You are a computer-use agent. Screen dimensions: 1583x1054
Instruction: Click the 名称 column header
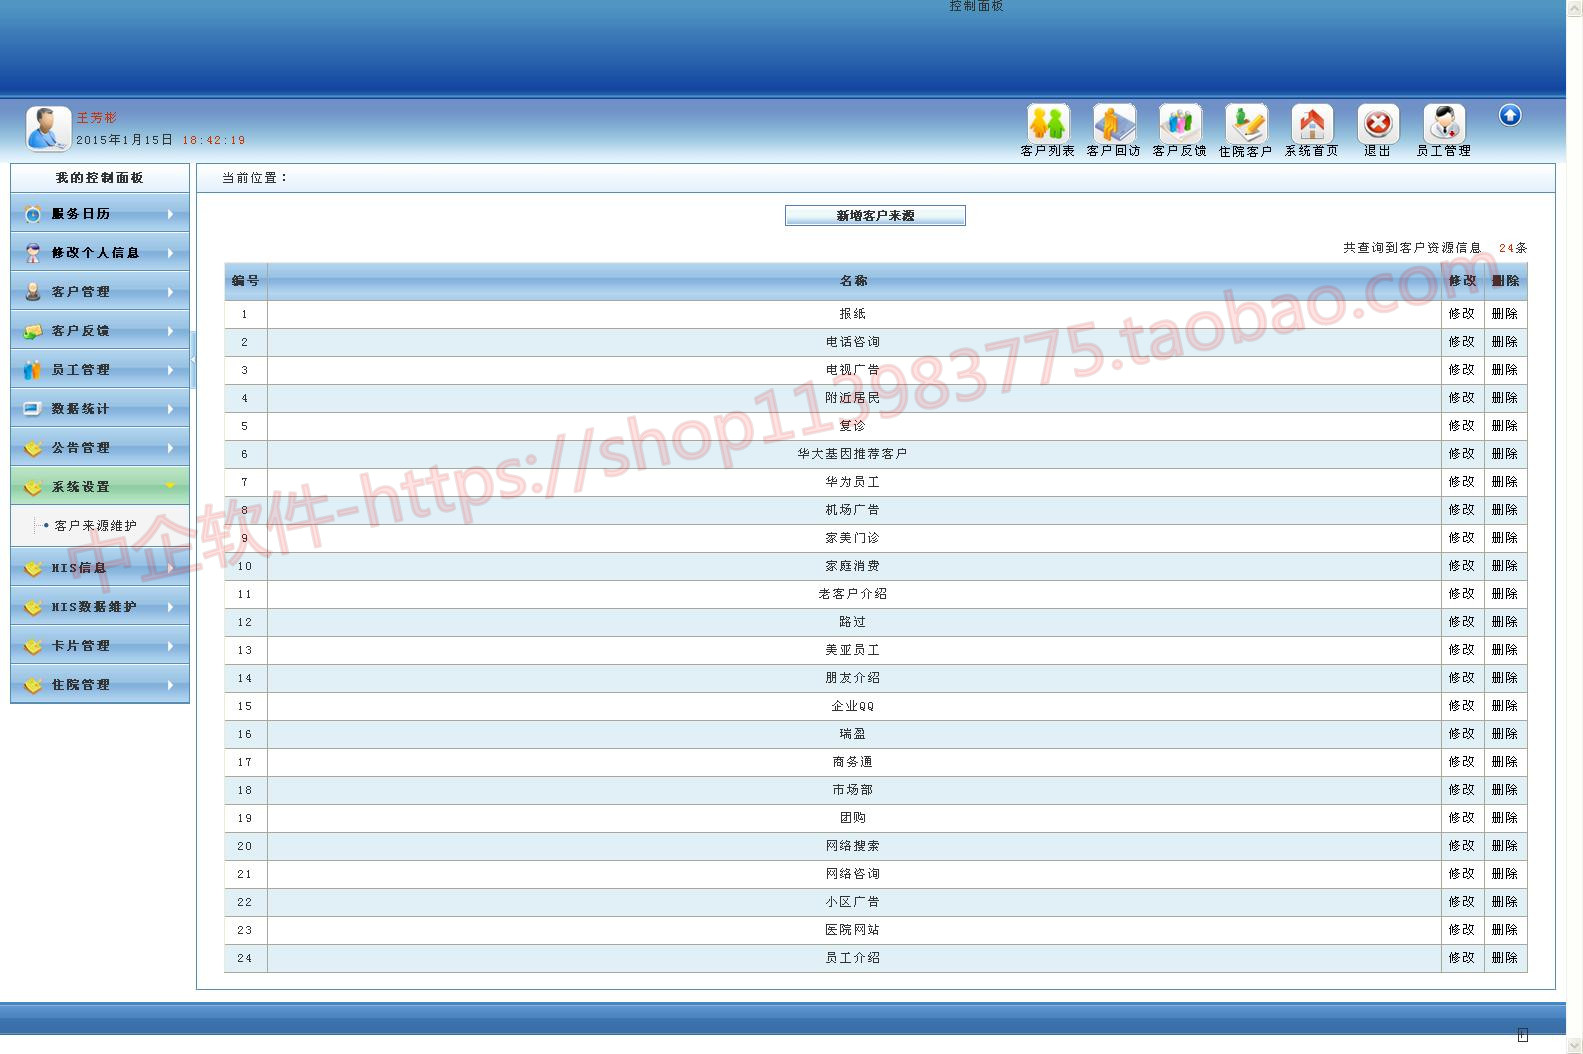pos(853,281)
